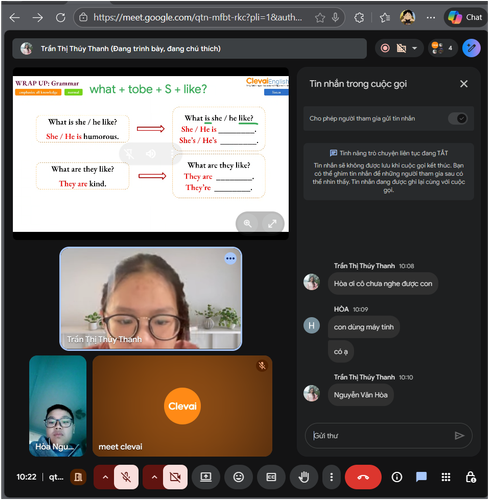This screenshot has width=489, height=500.
Task: Expand shared presentation to full screen
Action: (272, 223)
